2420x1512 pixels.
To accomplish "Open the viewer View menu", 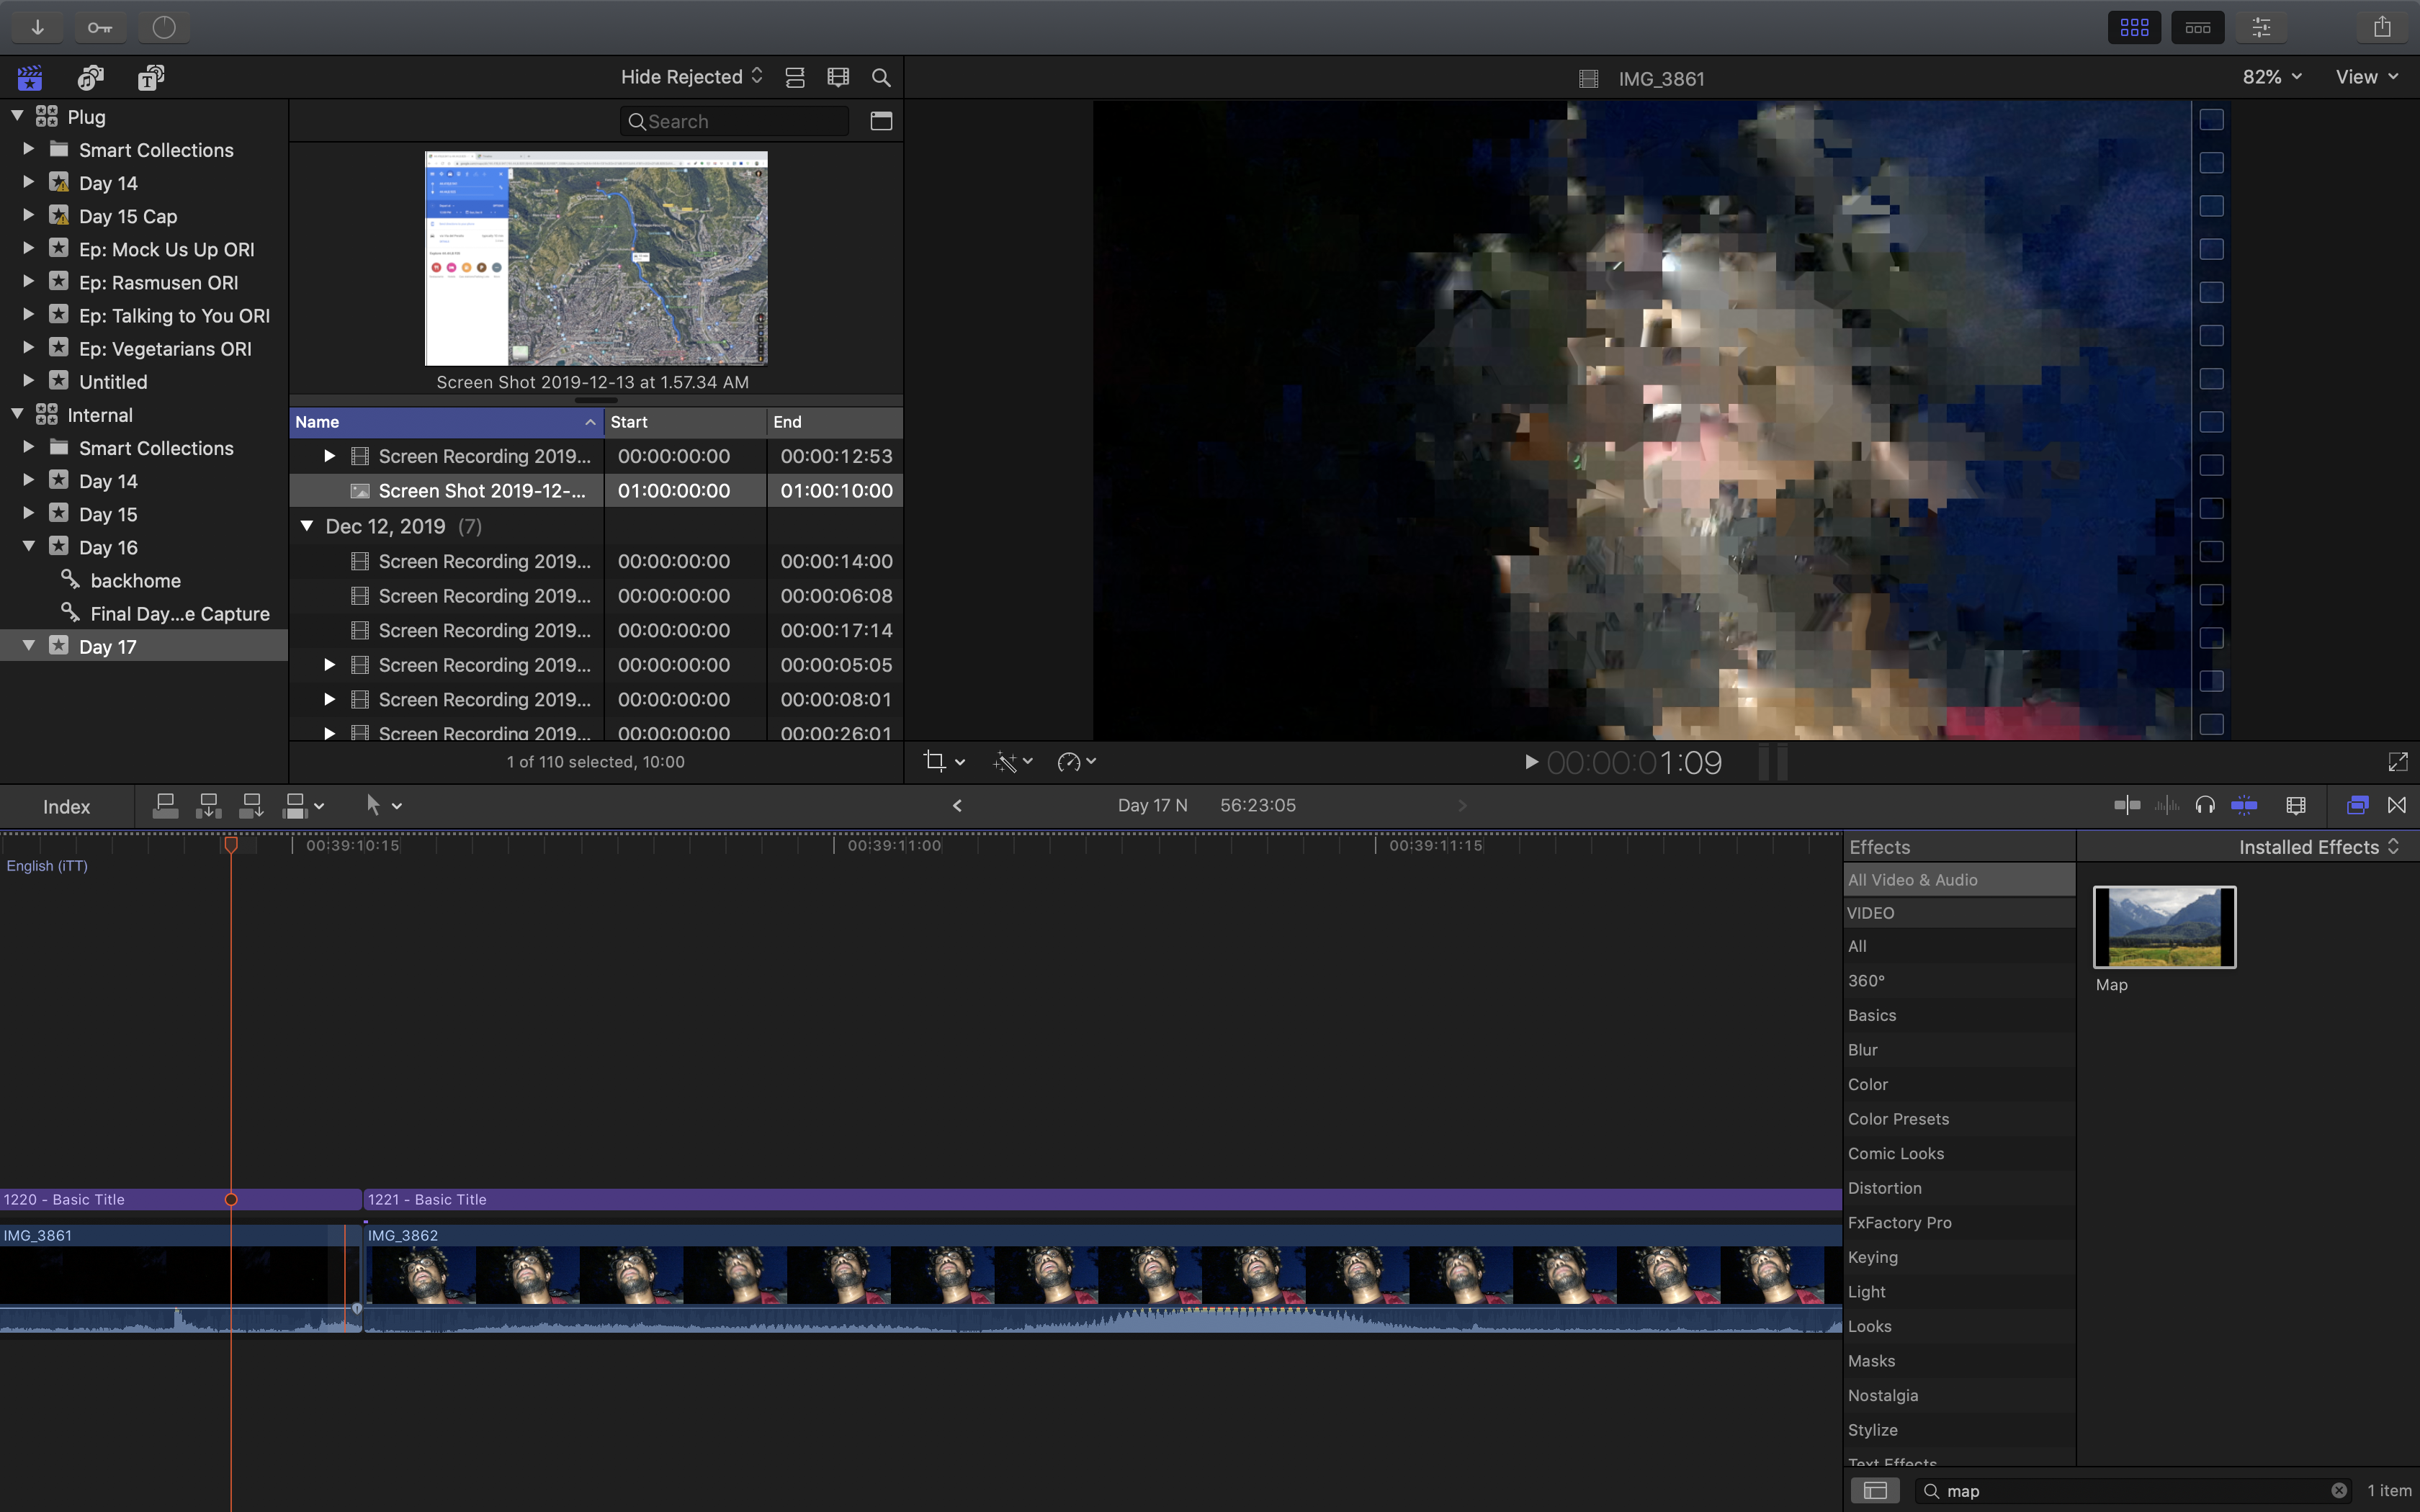I will tap(2366, 77).
